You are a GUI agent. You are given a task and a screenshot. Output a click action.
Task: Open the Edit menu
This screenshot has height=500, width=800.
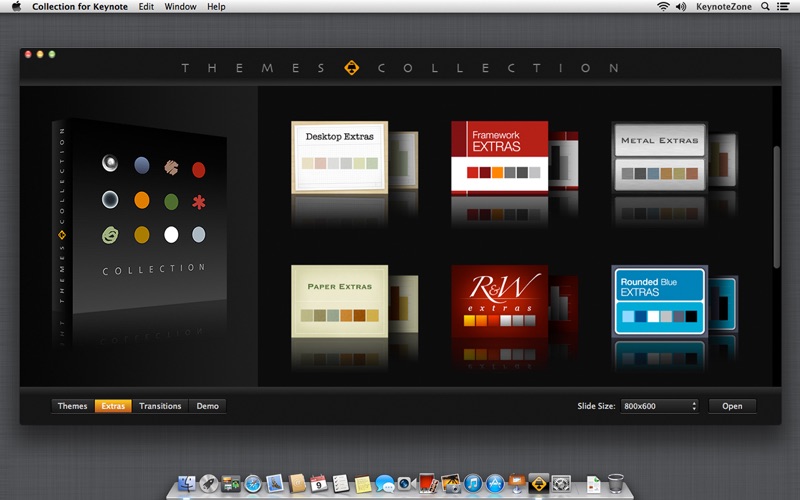[x=146, y=7]
